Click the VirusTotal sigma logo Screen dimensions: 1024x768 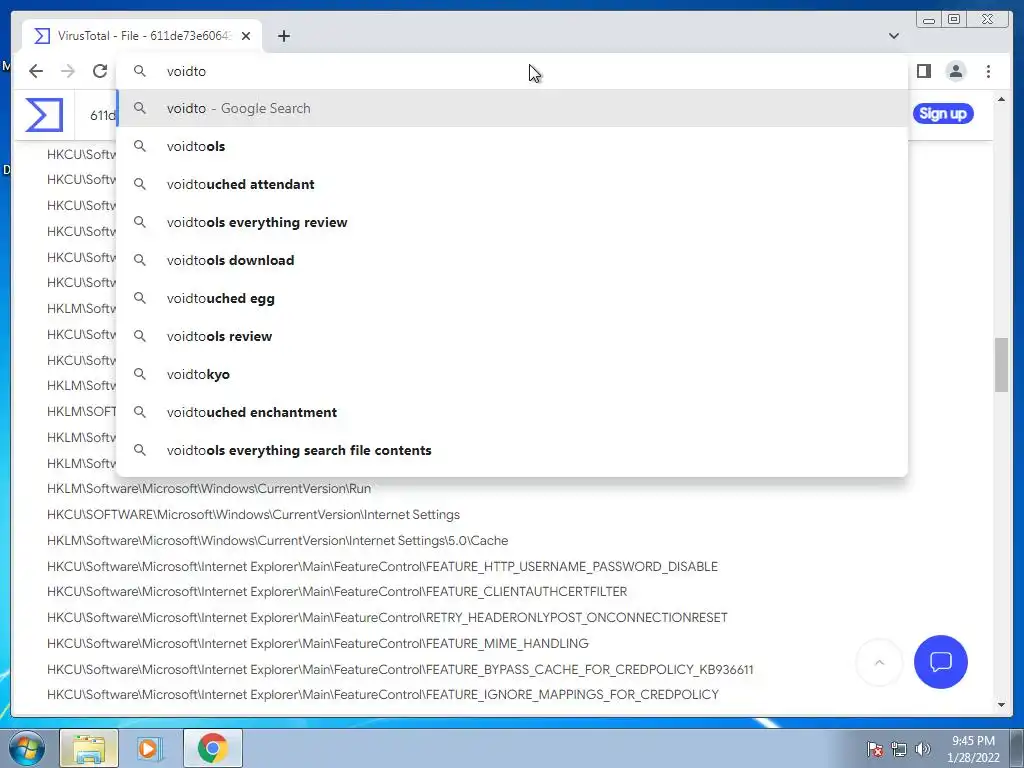[44, 114]
